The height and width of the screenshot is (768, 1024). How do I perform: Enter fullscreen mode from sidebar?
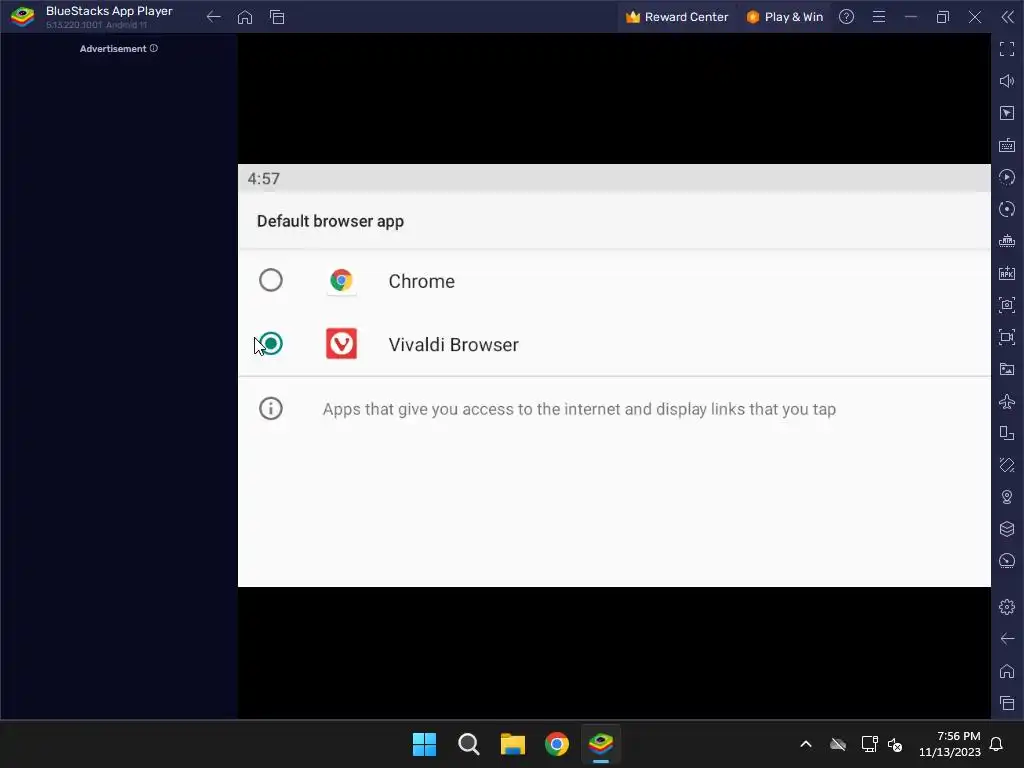point(1007,49)
